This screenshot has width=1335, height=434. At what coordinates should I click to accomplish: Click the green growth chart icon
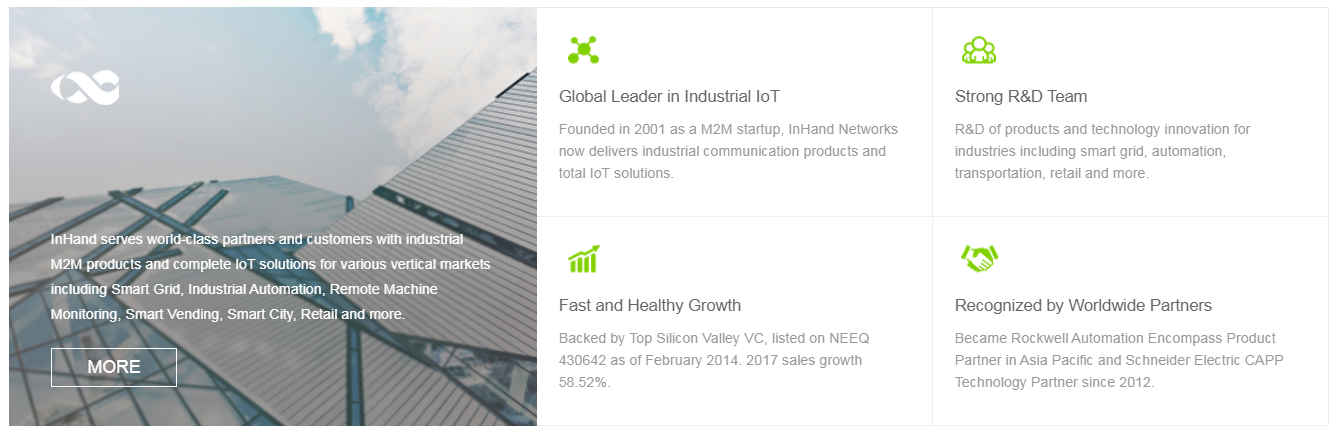(583, 259)
